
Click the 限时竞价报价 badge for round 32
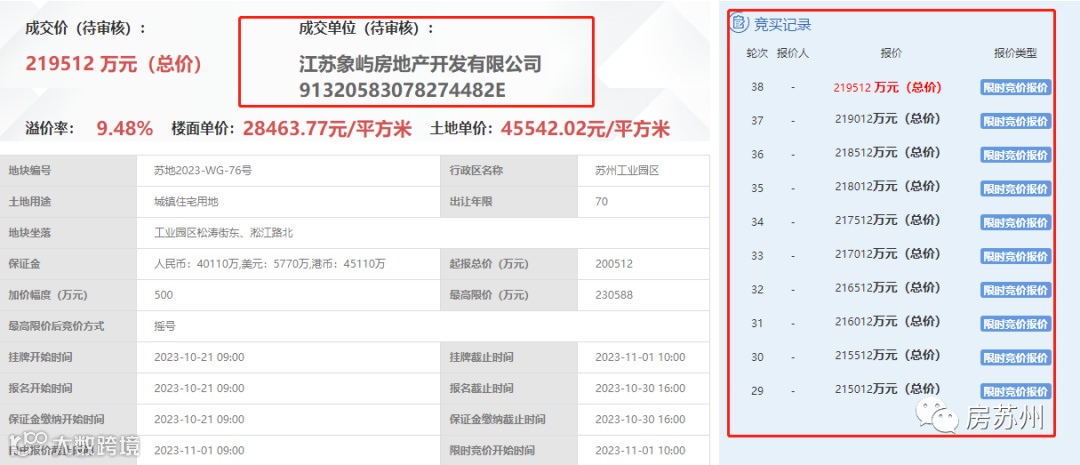coord(1016,290)
